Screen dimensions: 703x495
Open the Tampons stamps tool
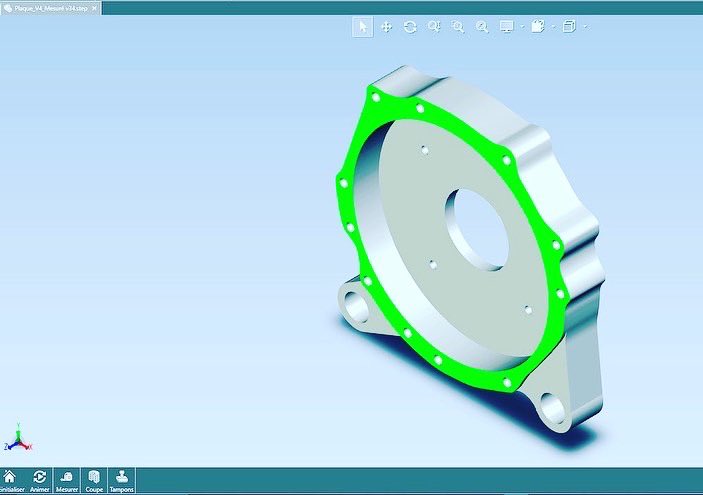(122, 481)
